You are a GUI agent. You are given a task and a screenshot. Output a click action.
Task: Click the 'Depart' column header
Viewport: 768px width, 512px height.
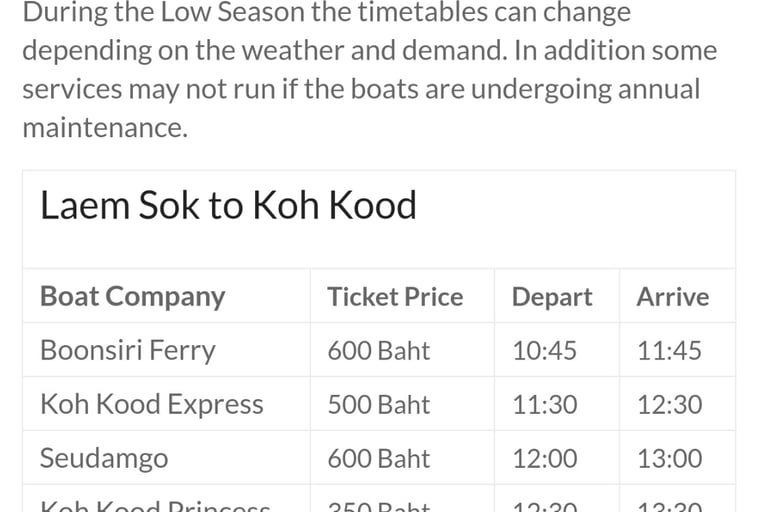click(x=551, y=297)
